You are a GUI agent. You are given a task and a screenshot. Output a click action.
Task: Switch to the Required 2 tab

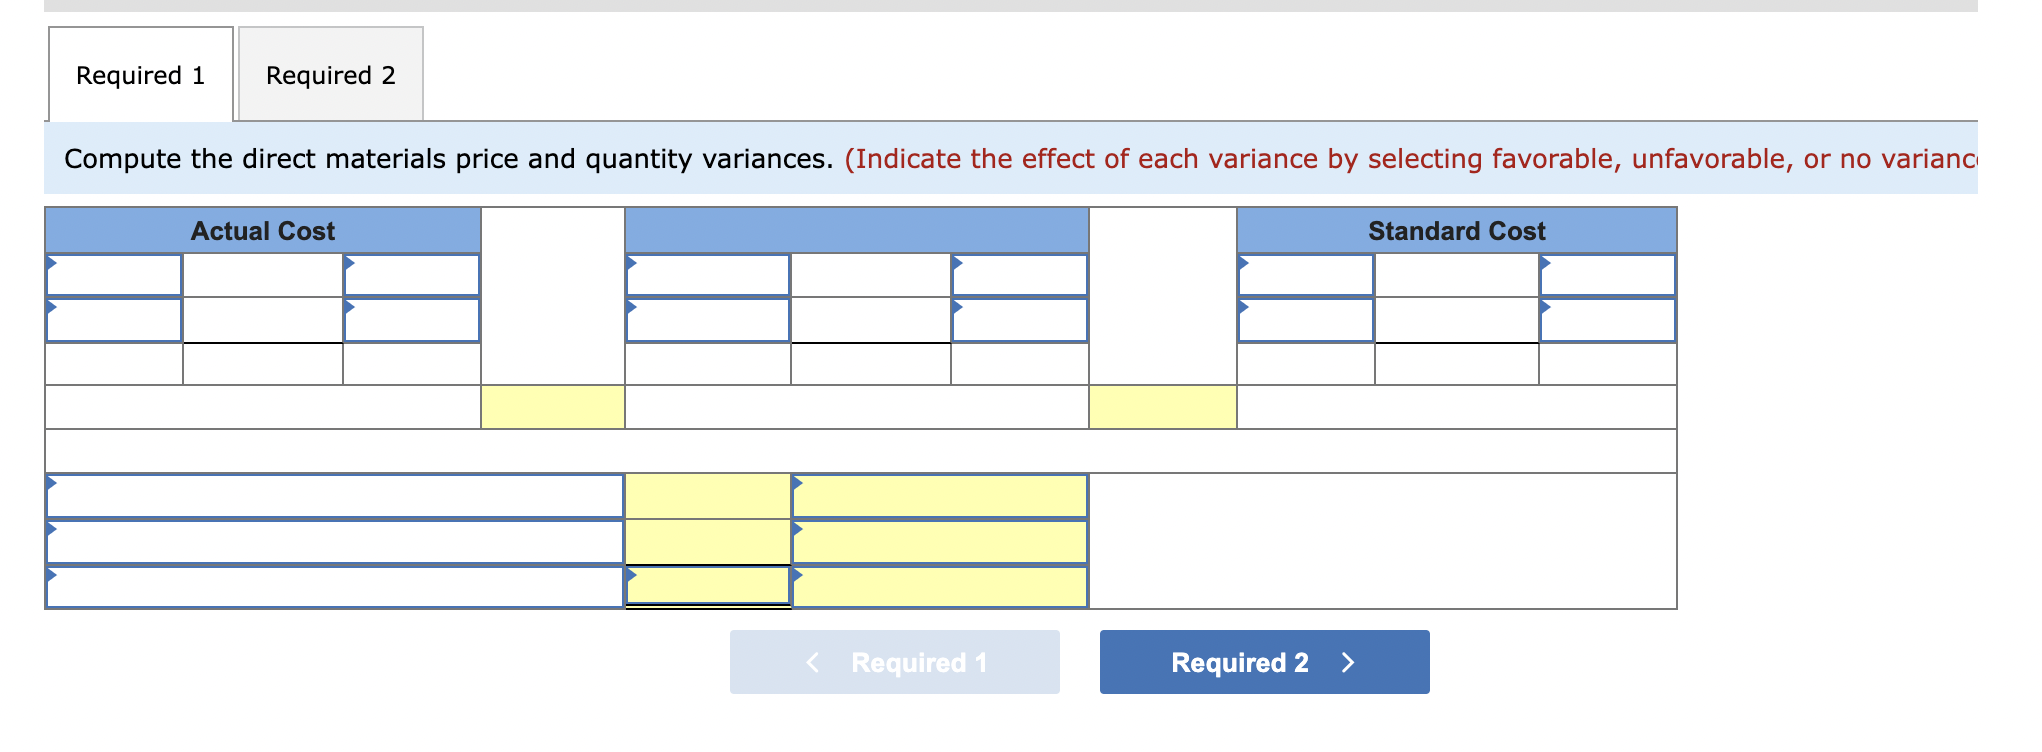[x=331, y=75]
